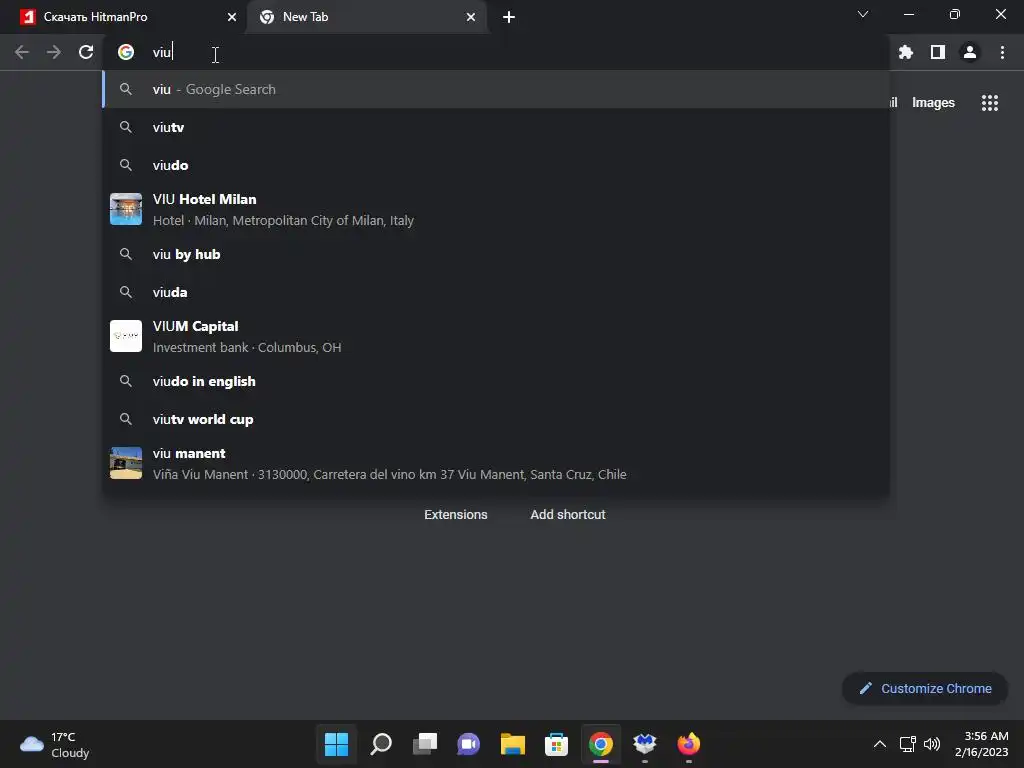Reload the current page
Viewport: 1024px width, 768px height.
(x=86, y=52)
